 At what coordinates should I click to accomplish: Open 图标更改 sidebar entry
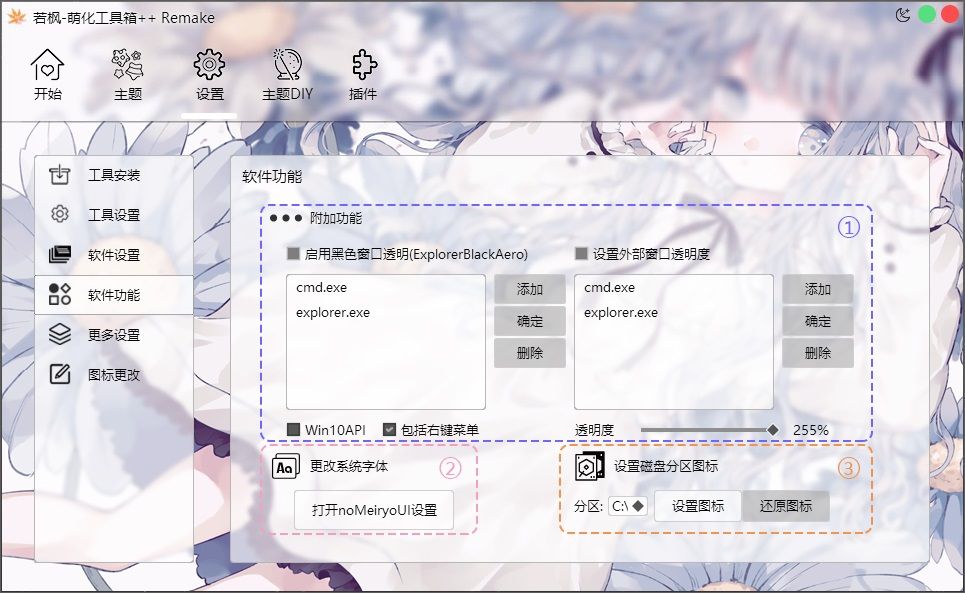click(114, 375)
